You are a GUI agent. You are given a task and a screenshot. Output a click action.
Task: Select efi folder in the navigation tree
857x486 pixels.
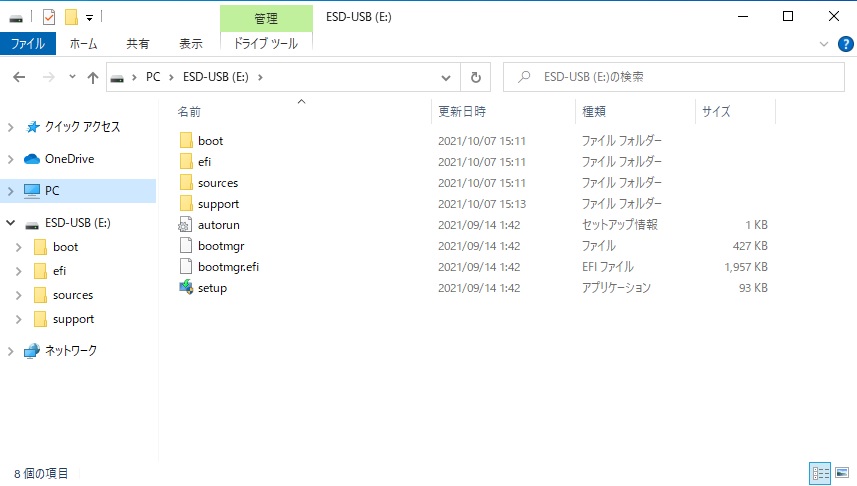[x=59, y=271]
